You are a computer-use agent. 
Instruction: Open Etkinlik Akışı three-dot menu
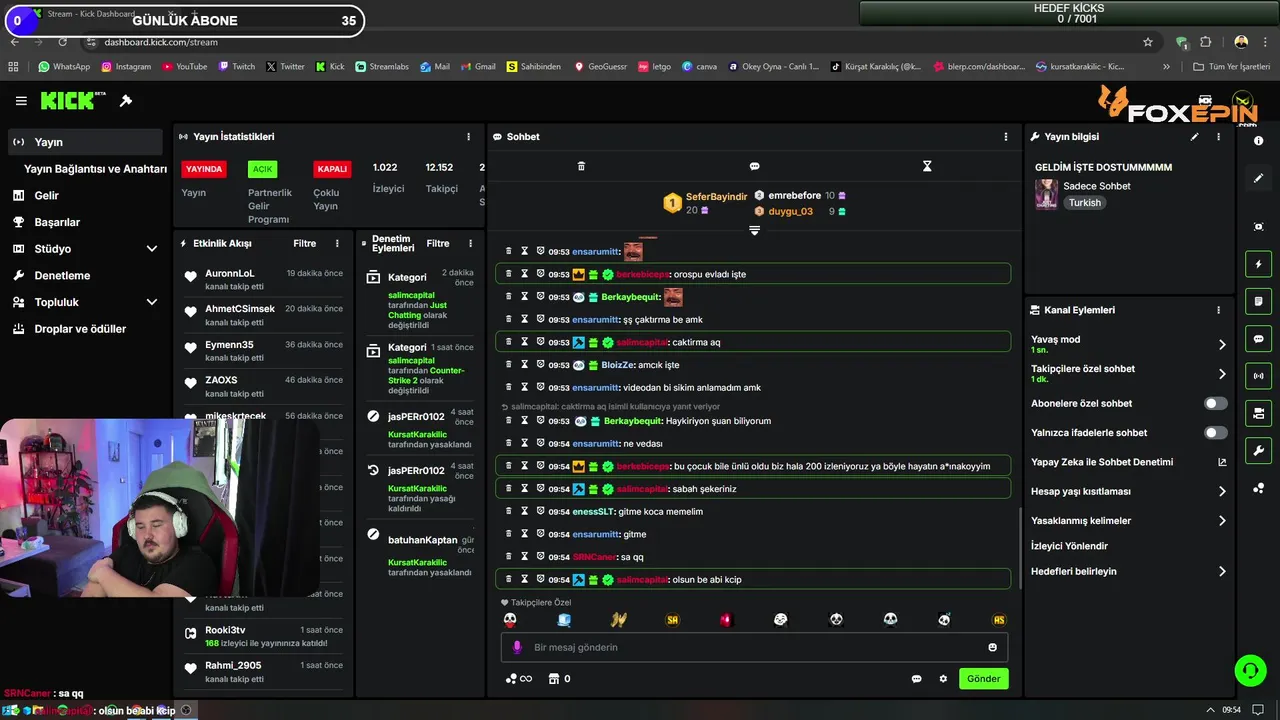pyautogui.click(x=337, y=243)
